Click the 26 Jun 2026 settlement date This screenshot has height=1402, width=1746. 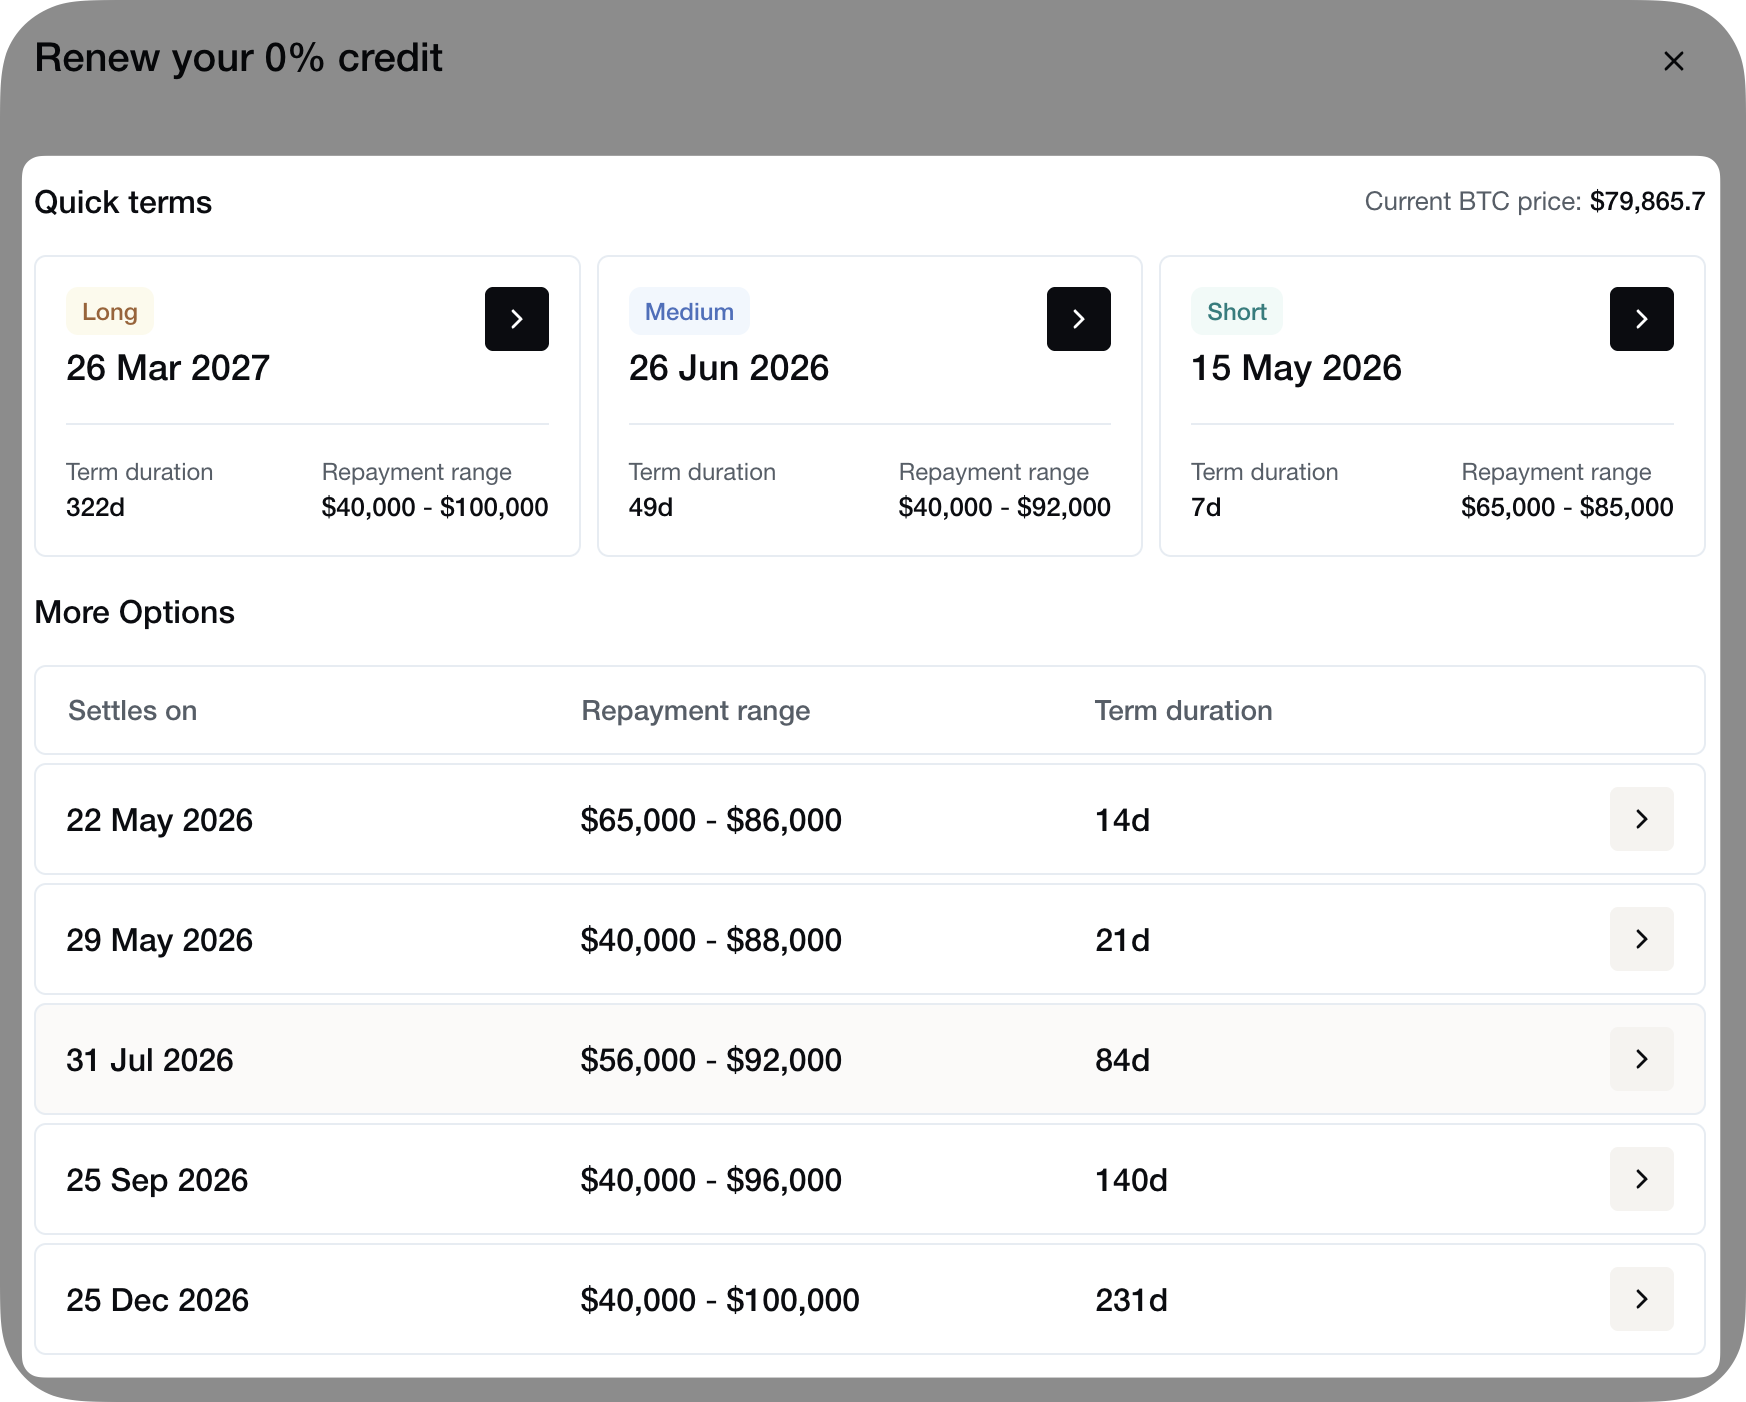729,368
